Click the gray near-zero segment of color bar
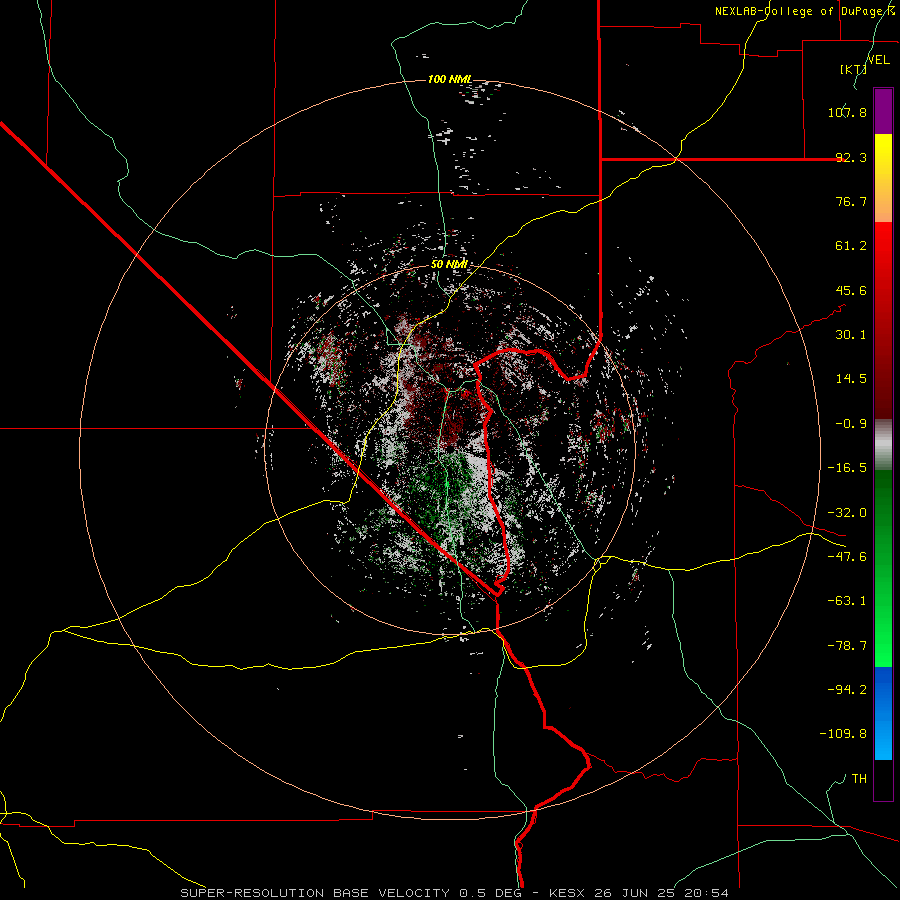The width and height of the screenshot is (900, 900). pyautogui.click(x=883, y=445)
